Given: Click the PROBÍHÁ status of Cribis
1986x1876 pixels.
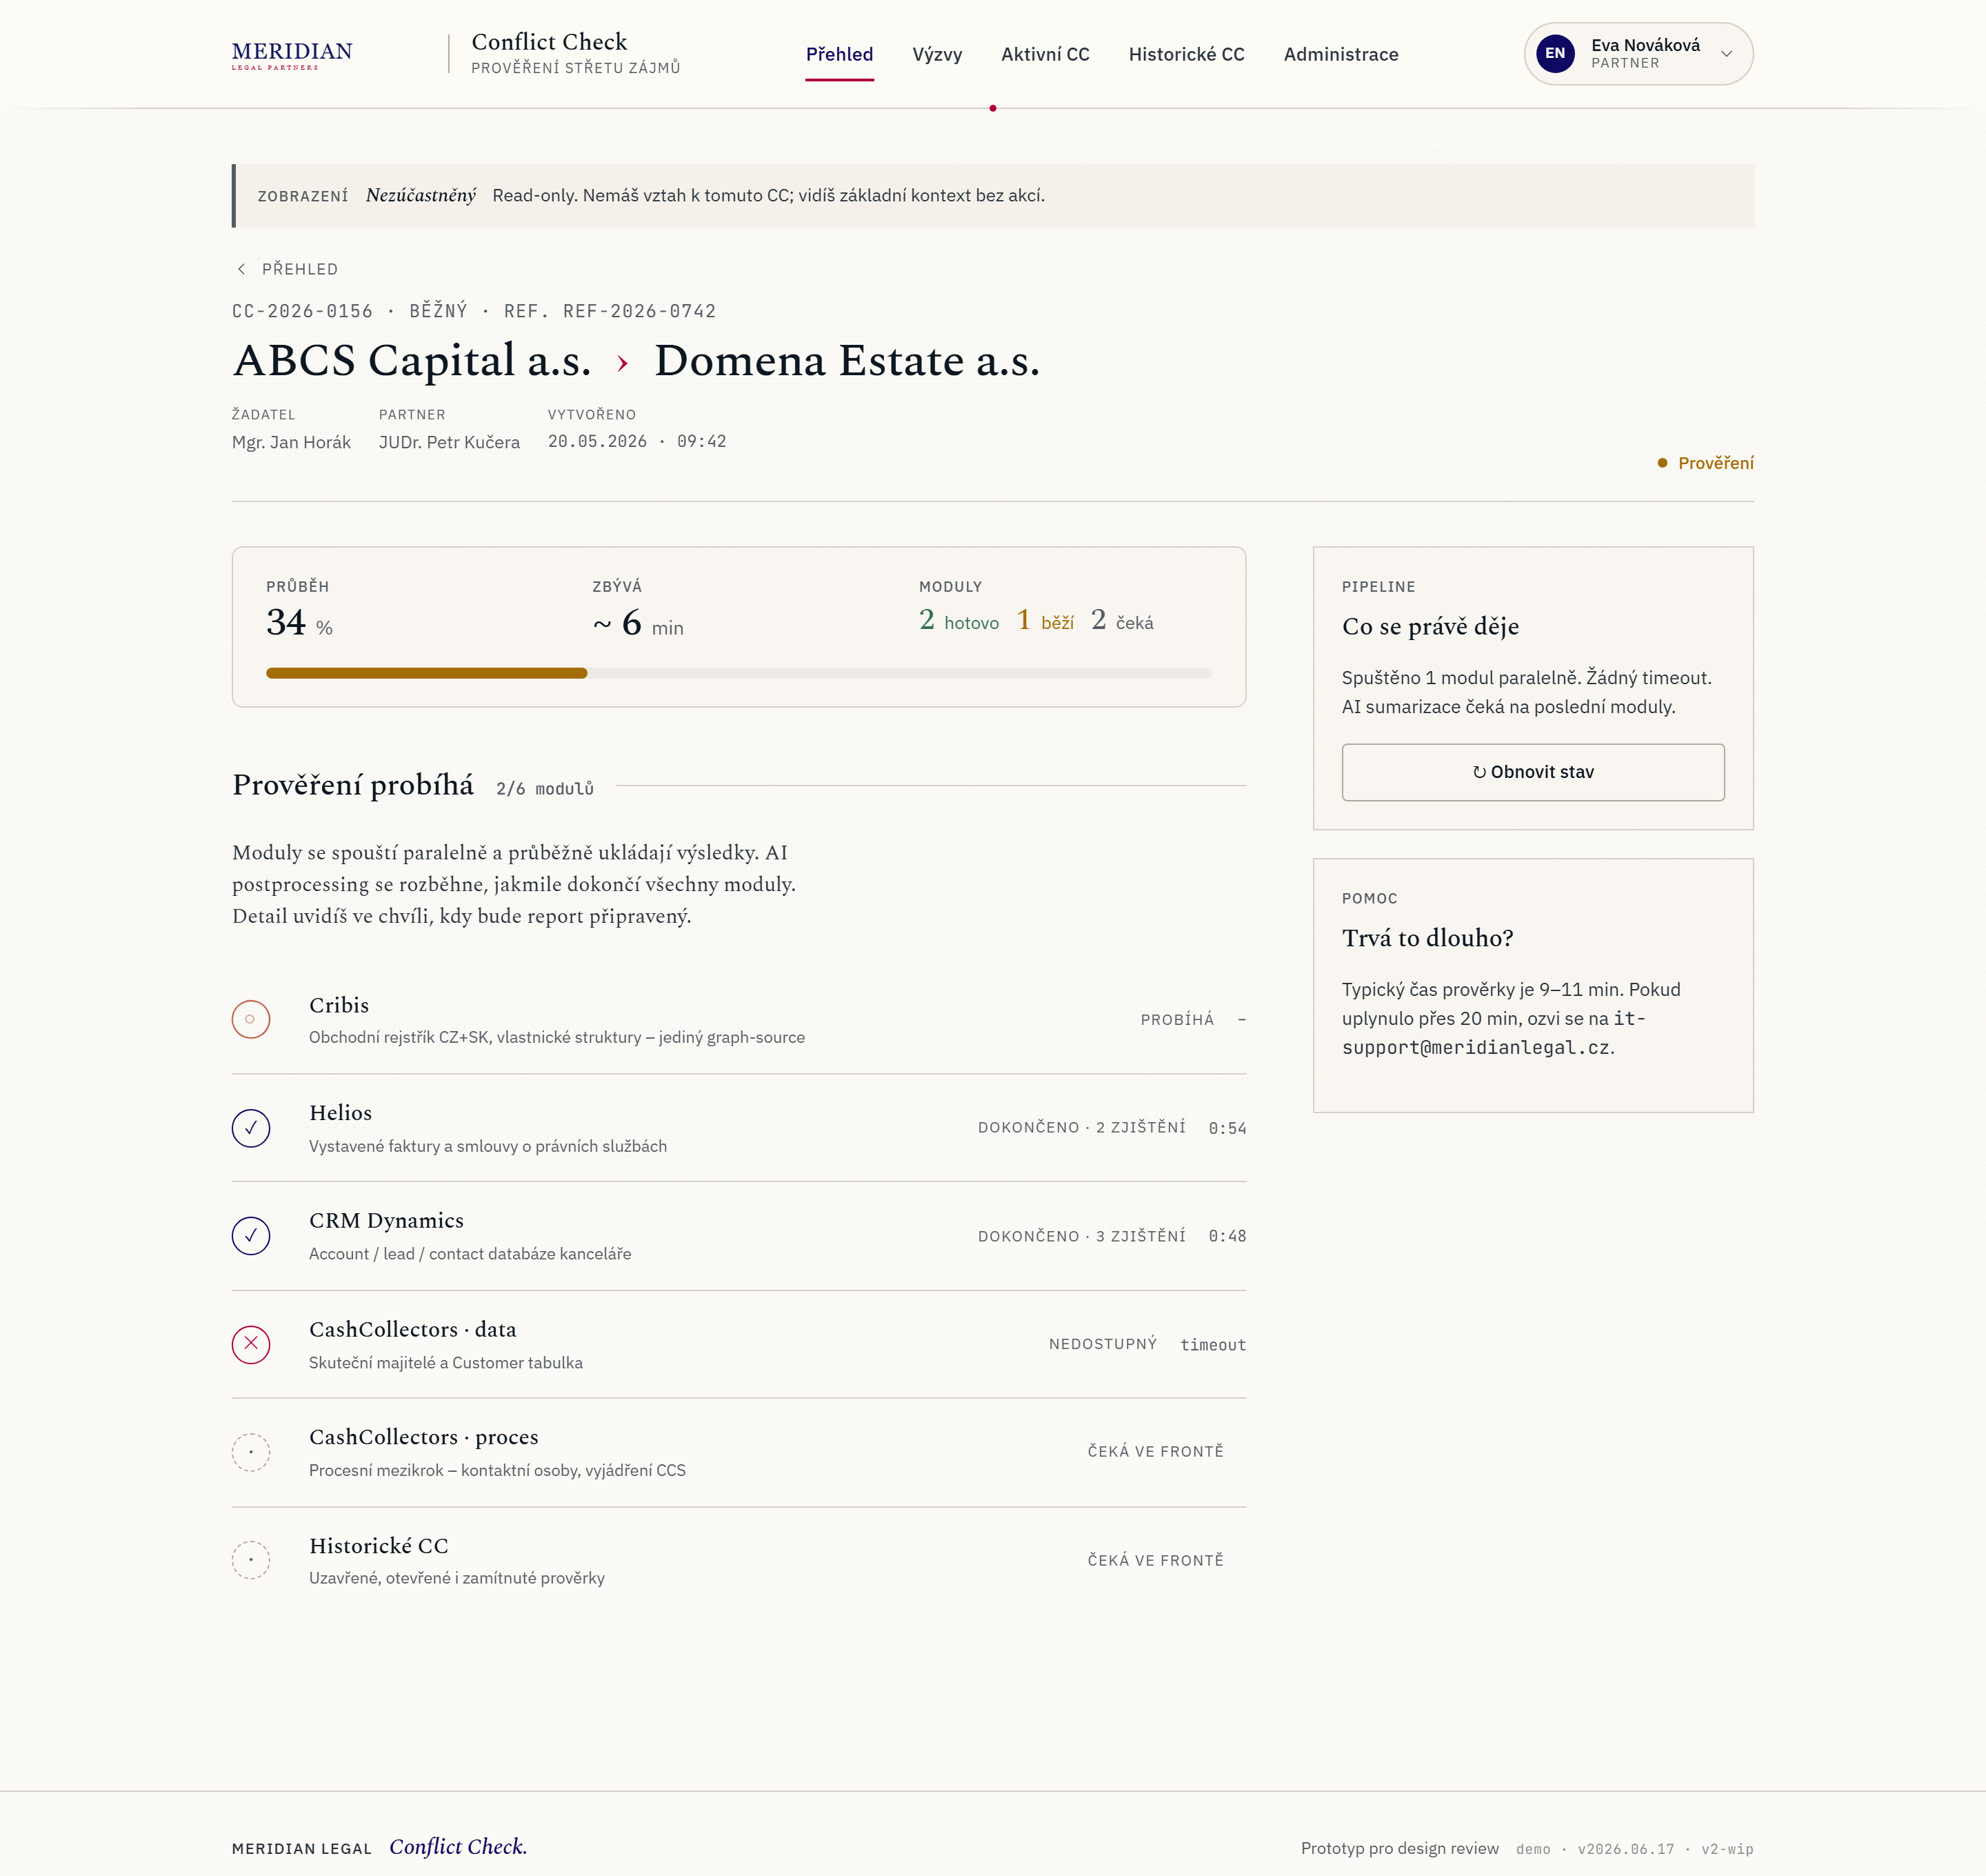Looking at the screenshot, I should pyautogui.click(x=1177, y=1020).
